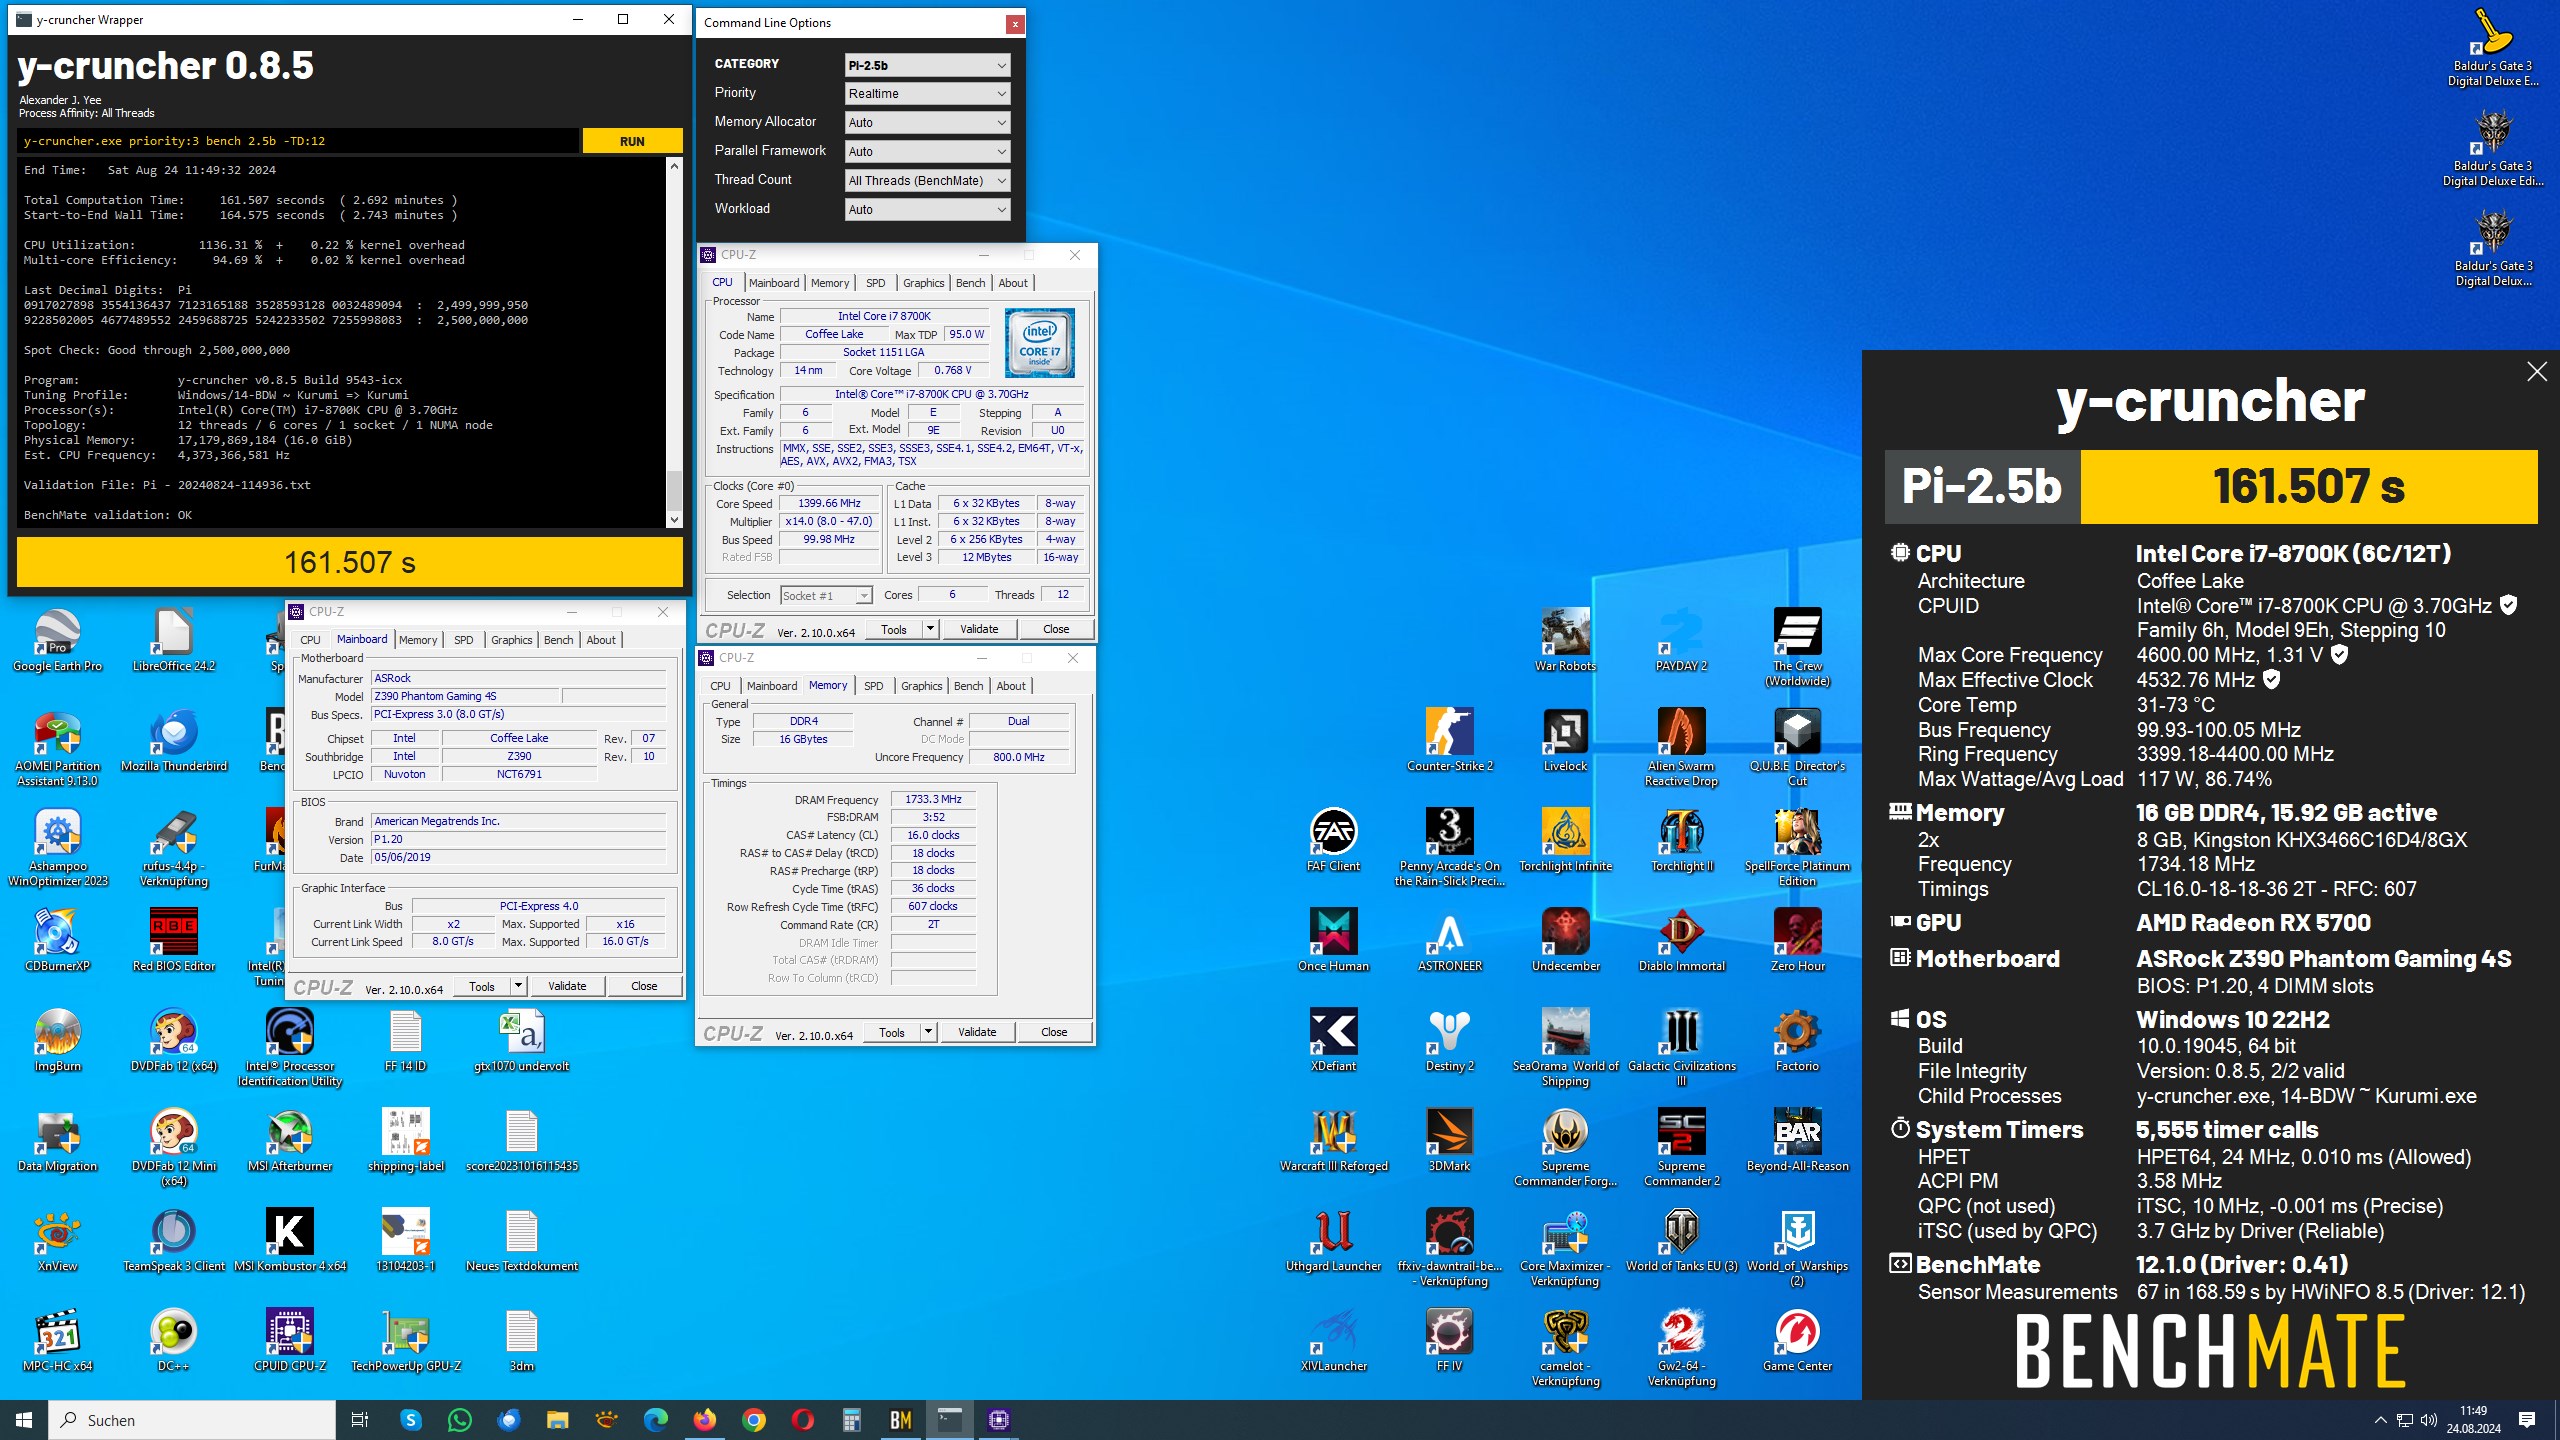2560x1440 pixels.
Task: Open CPU-Z Socket #1 selection dropdown
Action: (826, 596)
